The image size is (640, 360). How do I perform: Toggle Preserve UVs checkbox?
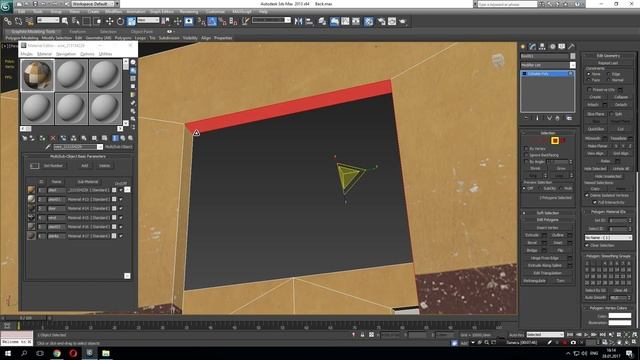click(589, 89)
